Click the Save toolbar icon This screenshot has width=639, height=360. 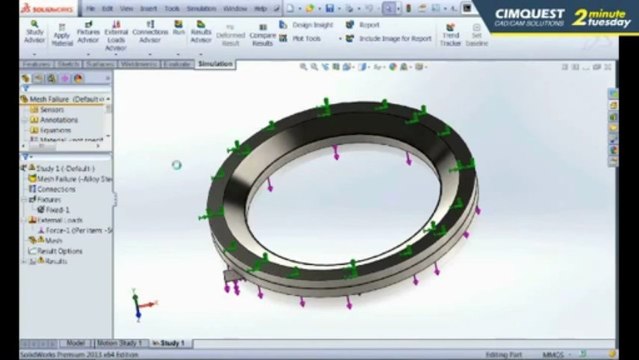point(330,8)
